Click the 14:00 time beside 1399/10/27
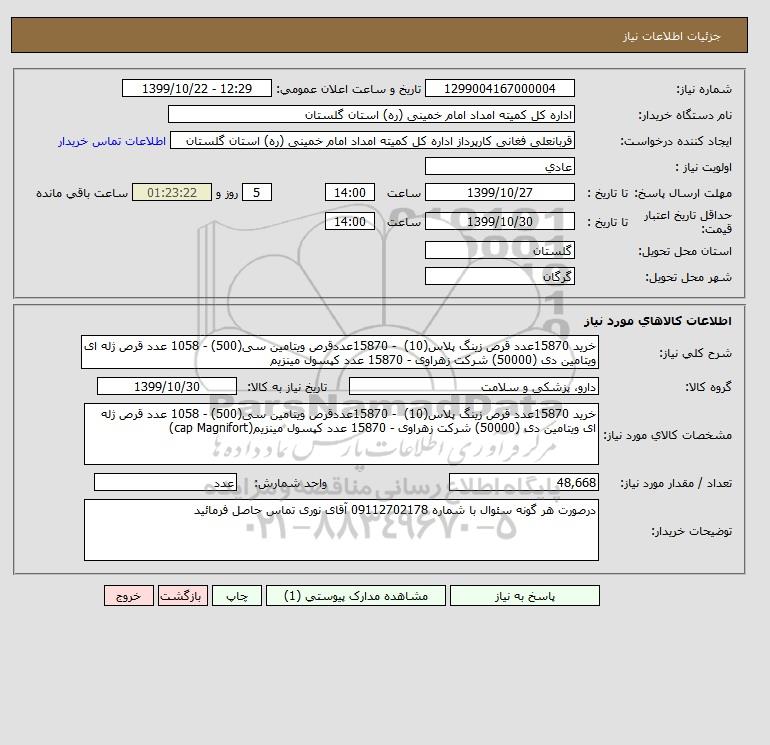 pyautogui.click(x=350, y=193)
